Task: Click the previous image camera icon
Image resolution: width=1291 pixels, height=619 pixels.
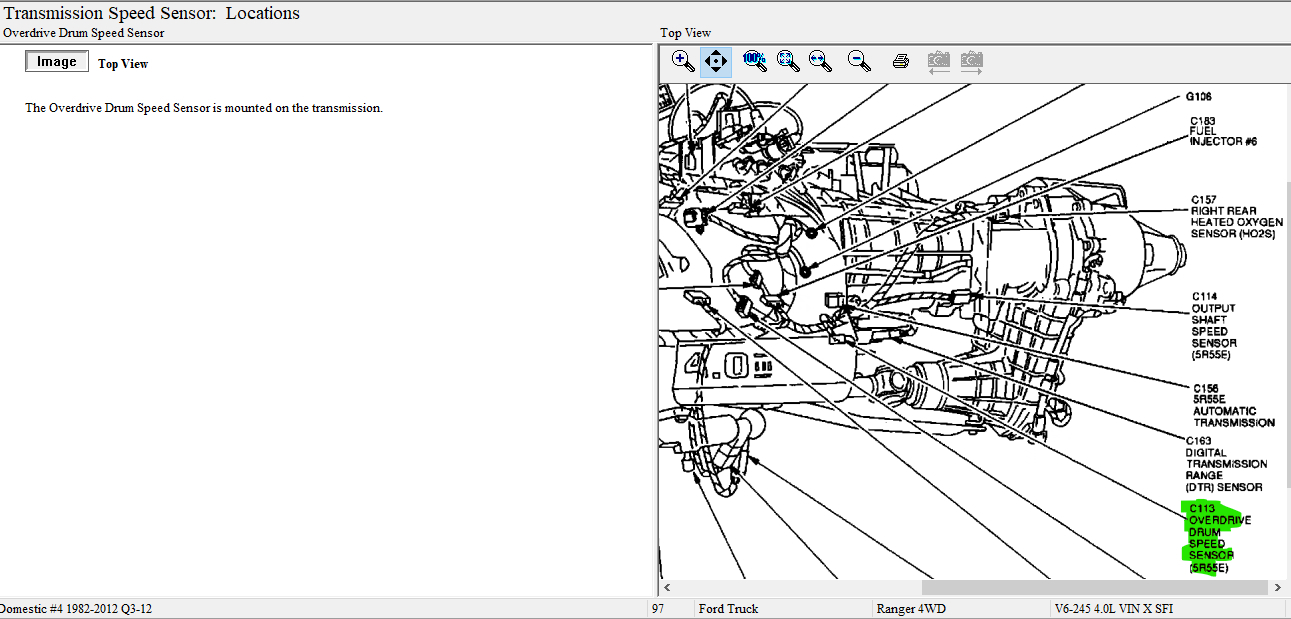Action: pyautogui.click(x=938, y=61)
